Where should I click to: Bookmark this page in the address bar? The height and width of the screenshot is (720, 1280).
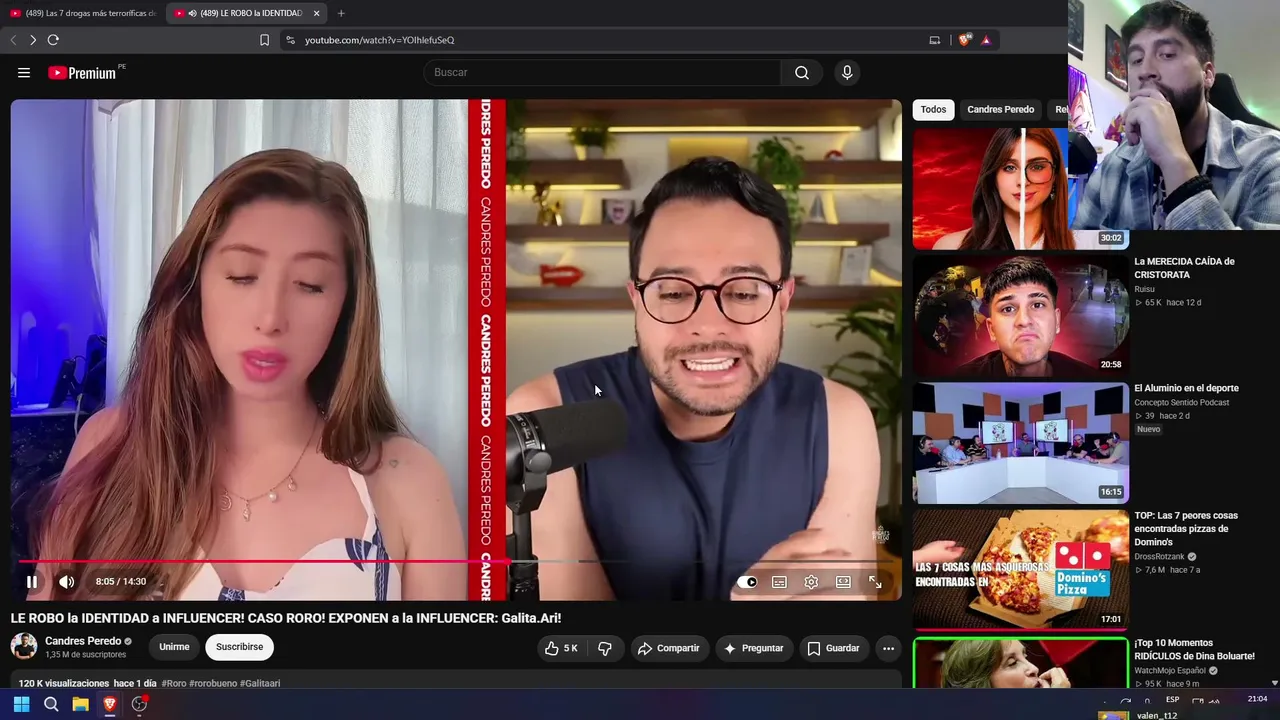coord(264,40)
